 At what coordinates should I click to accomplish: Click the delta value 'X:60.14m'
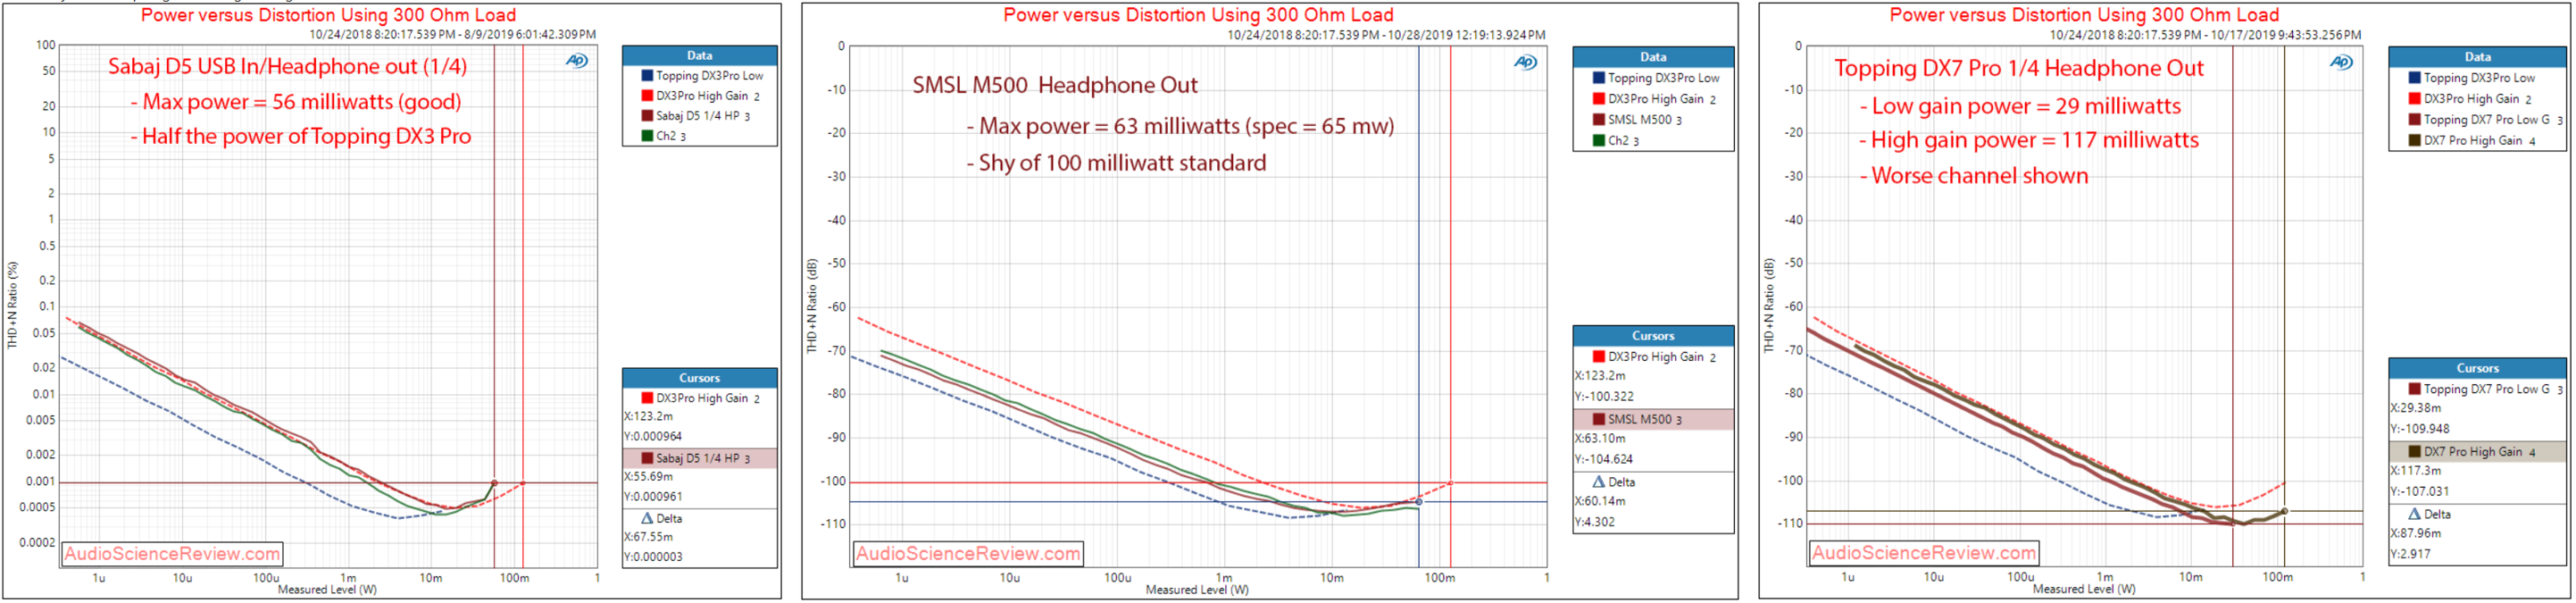click(1600, 501)
